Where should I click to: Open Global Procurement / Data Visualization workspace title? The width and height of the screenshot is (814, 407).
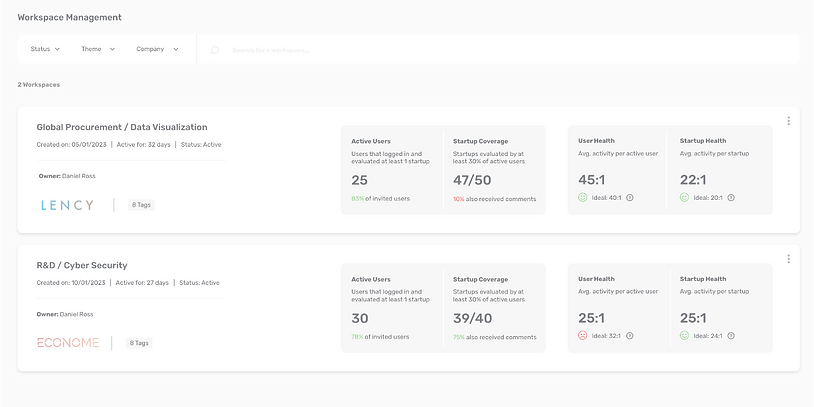(121, 127)
